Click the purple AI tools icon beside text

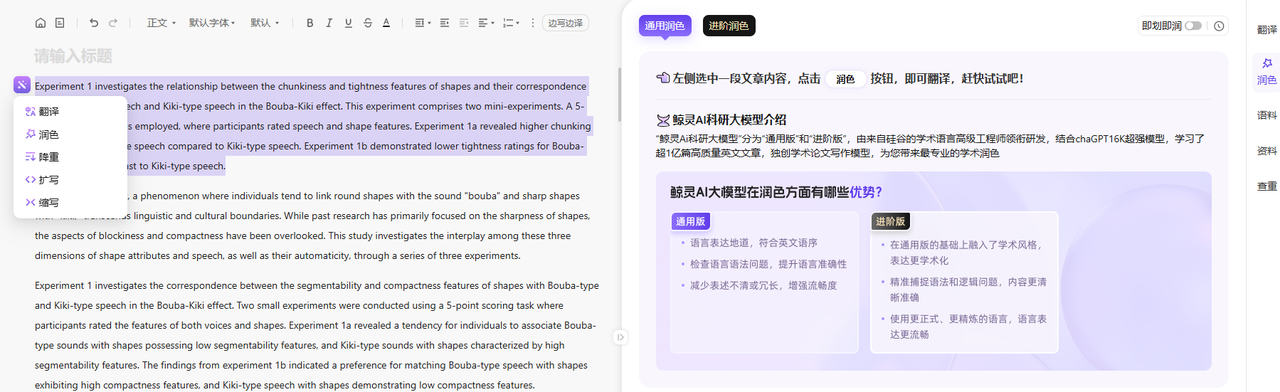(22, 86)
